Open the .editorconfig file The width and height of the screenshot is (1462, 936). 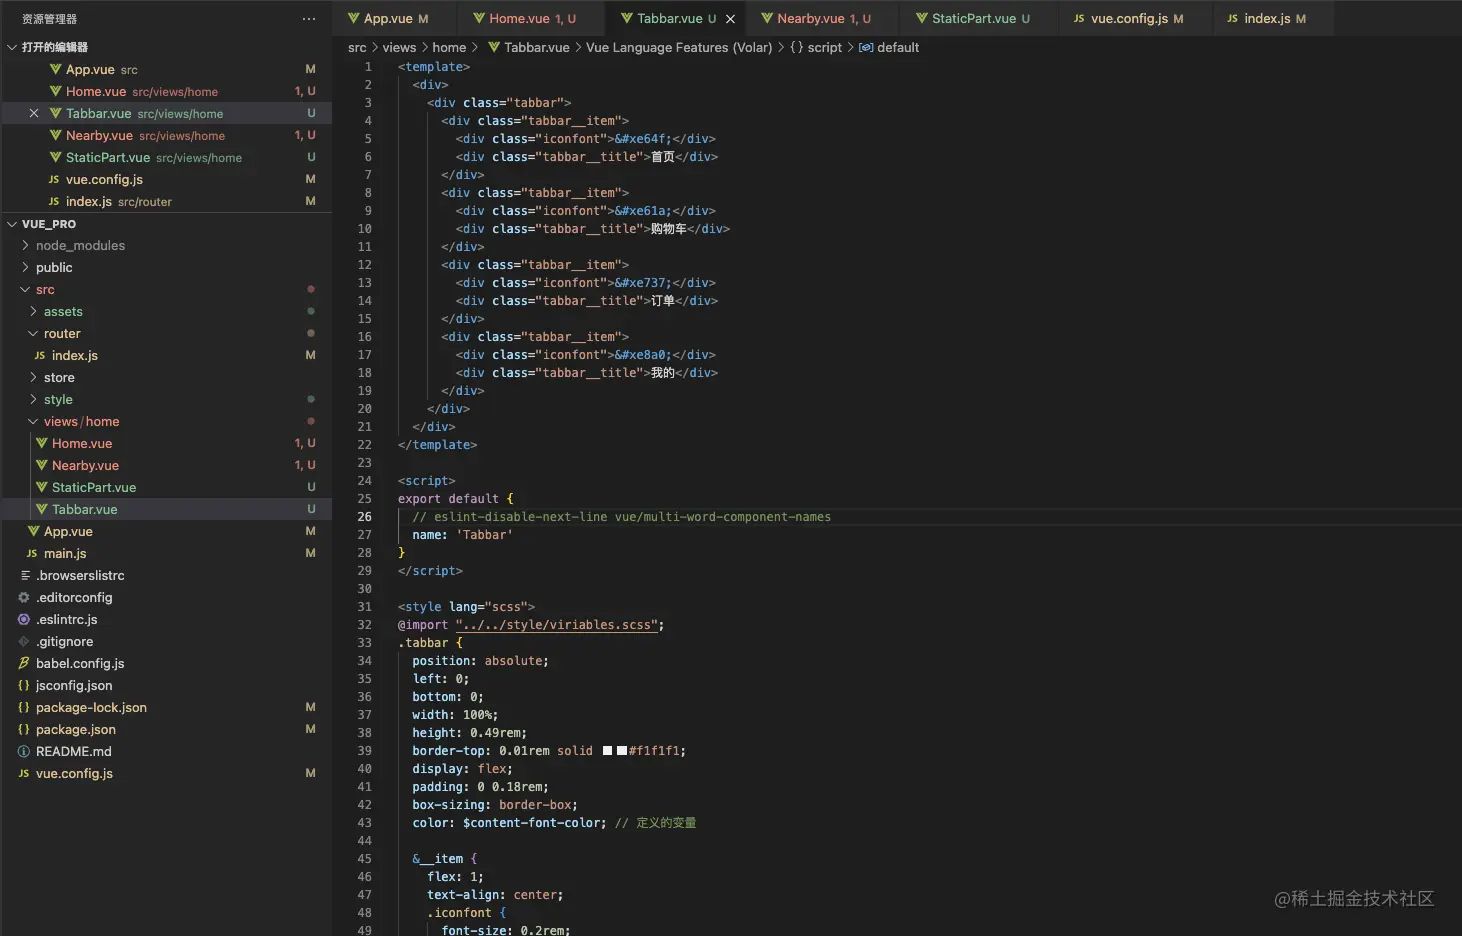(x=166, y=597)
